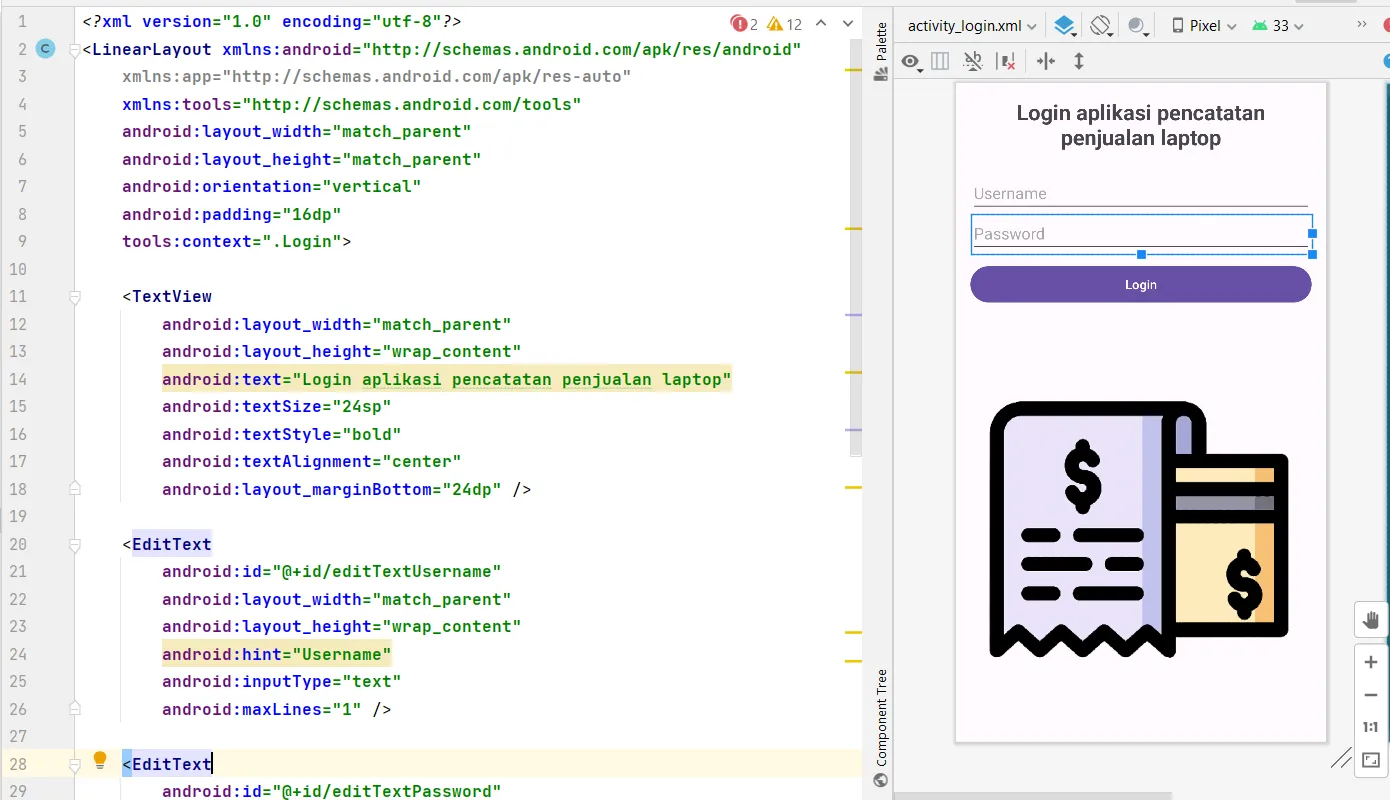
Task: Set preview zoom to 1:1
Action: click(1371, 727)
